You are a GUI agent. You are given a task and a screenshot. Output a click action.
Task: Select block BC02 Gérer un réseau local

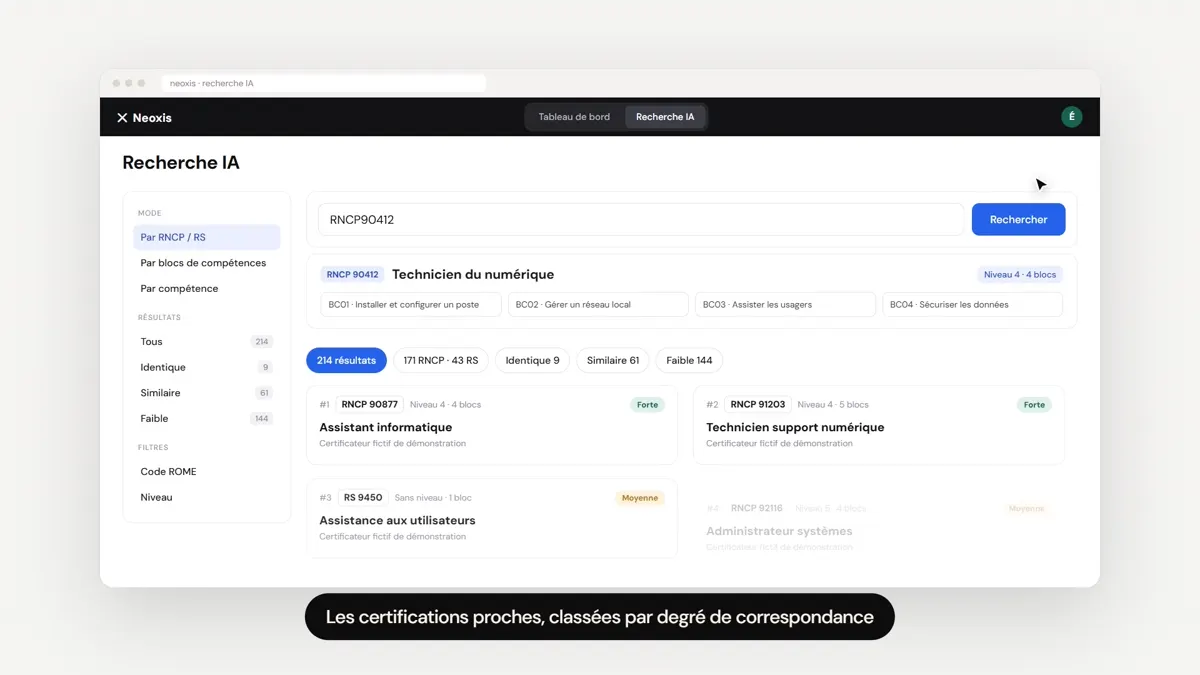[x=598, y=304]
